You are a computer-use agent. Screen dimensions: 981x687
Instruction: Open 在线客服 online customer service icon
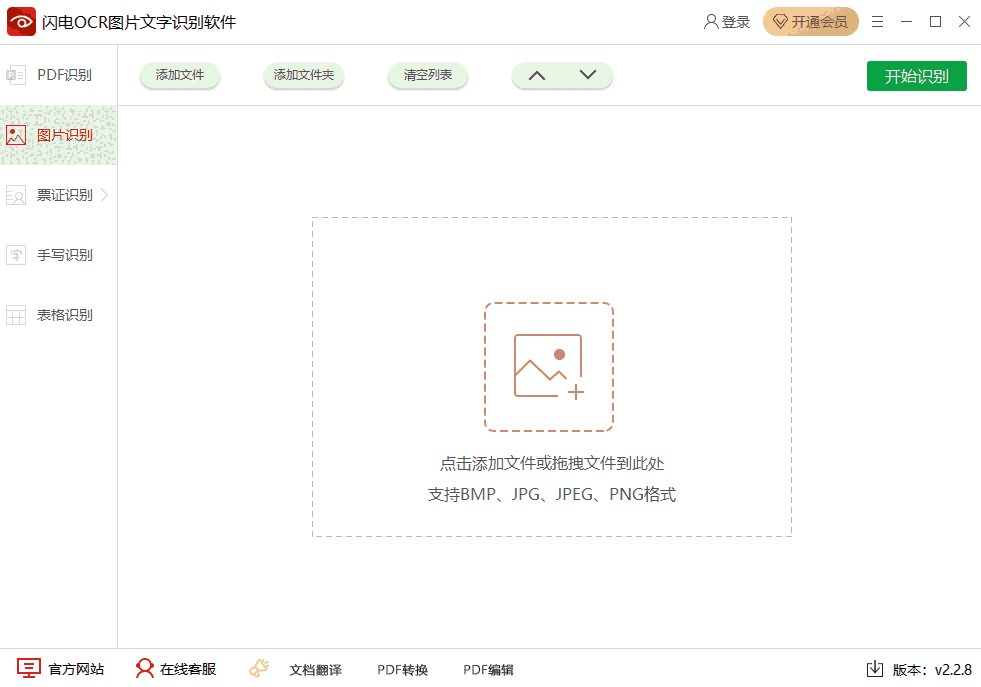point(143,669)
